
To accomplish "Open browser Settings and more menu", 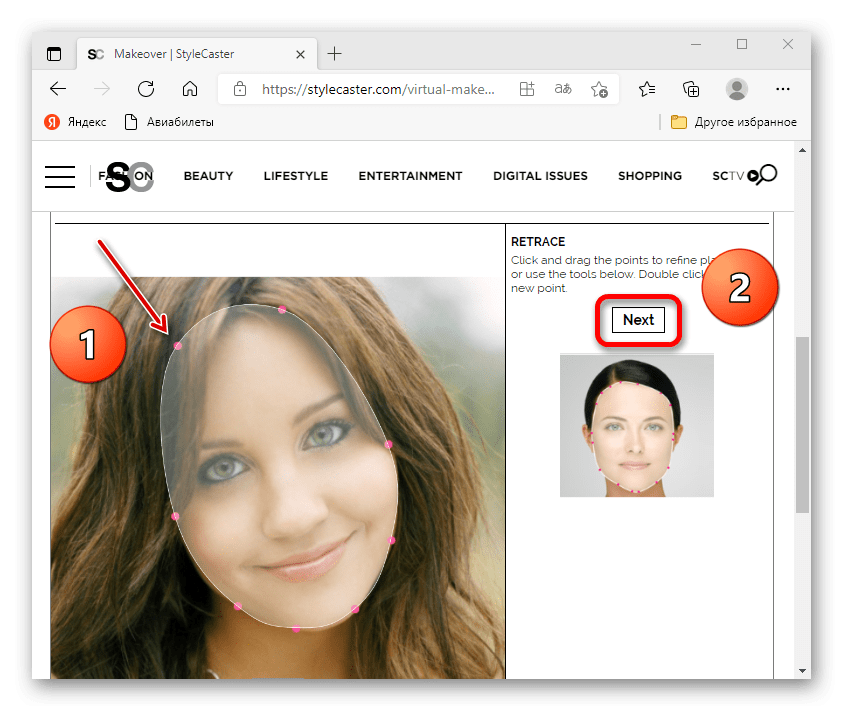I will (x=783, y=89).
